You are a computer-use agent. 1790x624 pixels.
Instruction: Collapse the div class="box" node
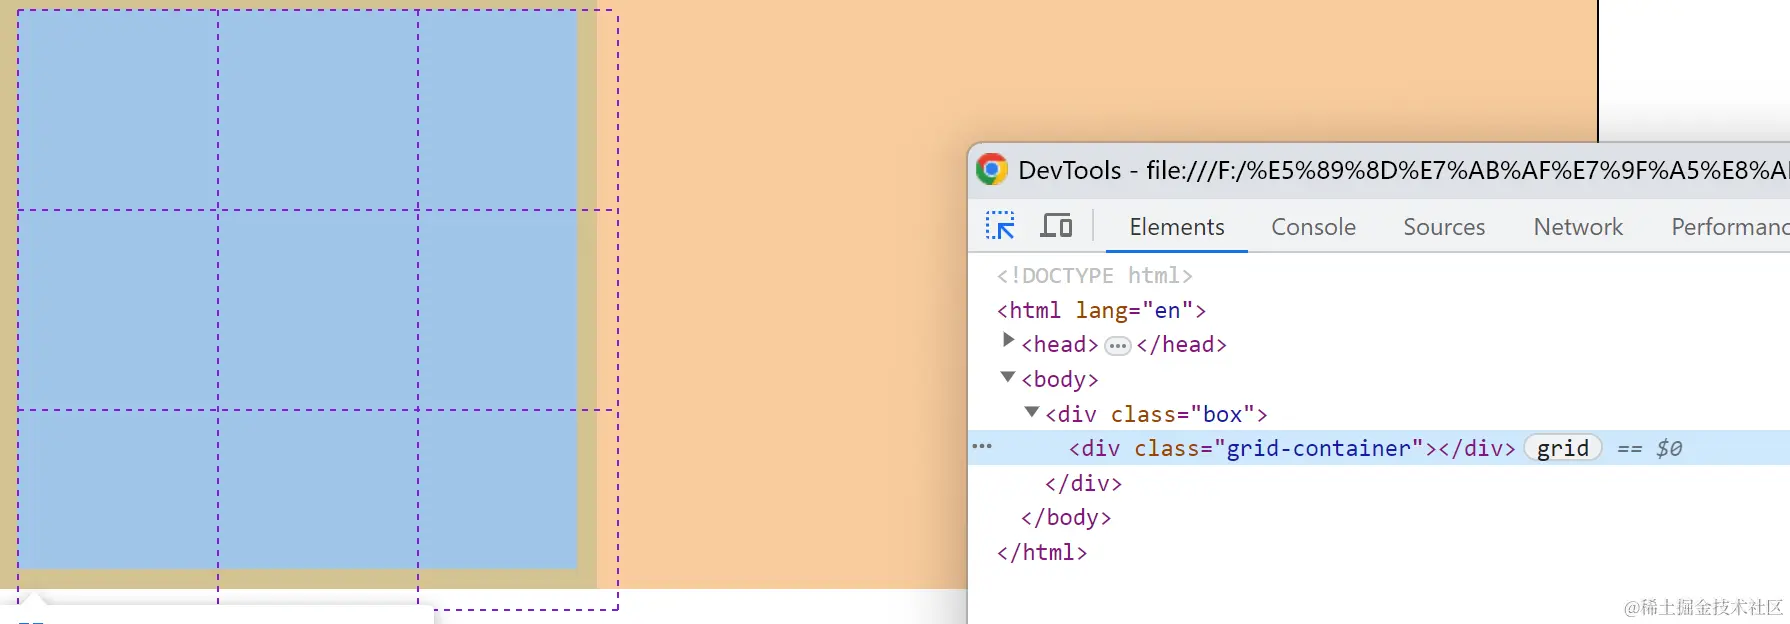[x=1032, y=412]
